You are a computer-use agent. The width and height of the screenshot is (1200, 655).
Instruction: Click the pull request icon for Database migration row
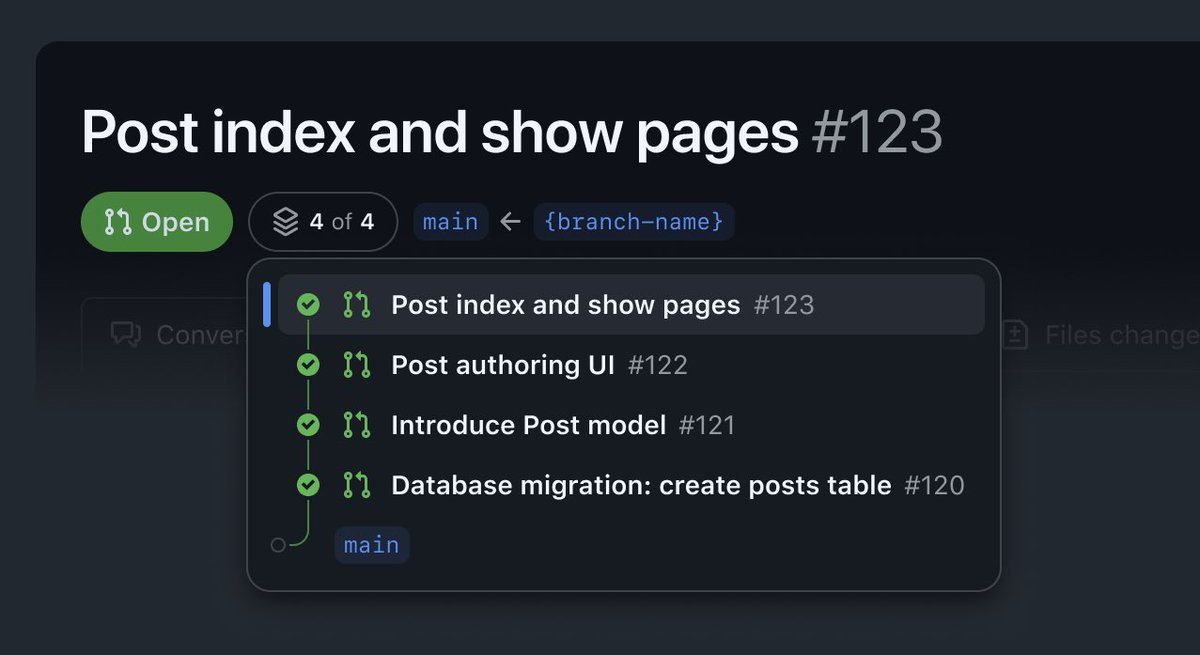[x=356, y=485]
